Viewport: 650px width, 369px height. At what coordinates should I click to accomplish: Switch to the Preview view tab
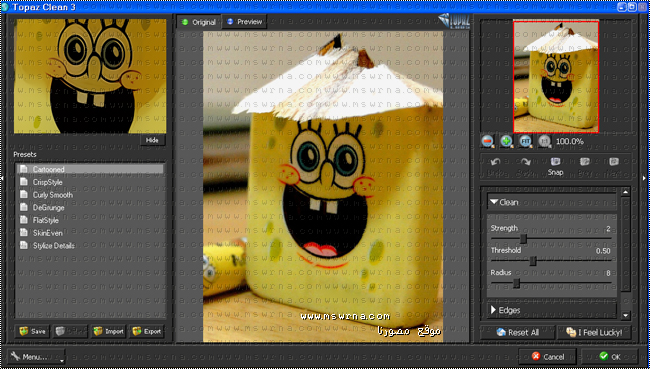pyautogui.click(x=244, y=22)
